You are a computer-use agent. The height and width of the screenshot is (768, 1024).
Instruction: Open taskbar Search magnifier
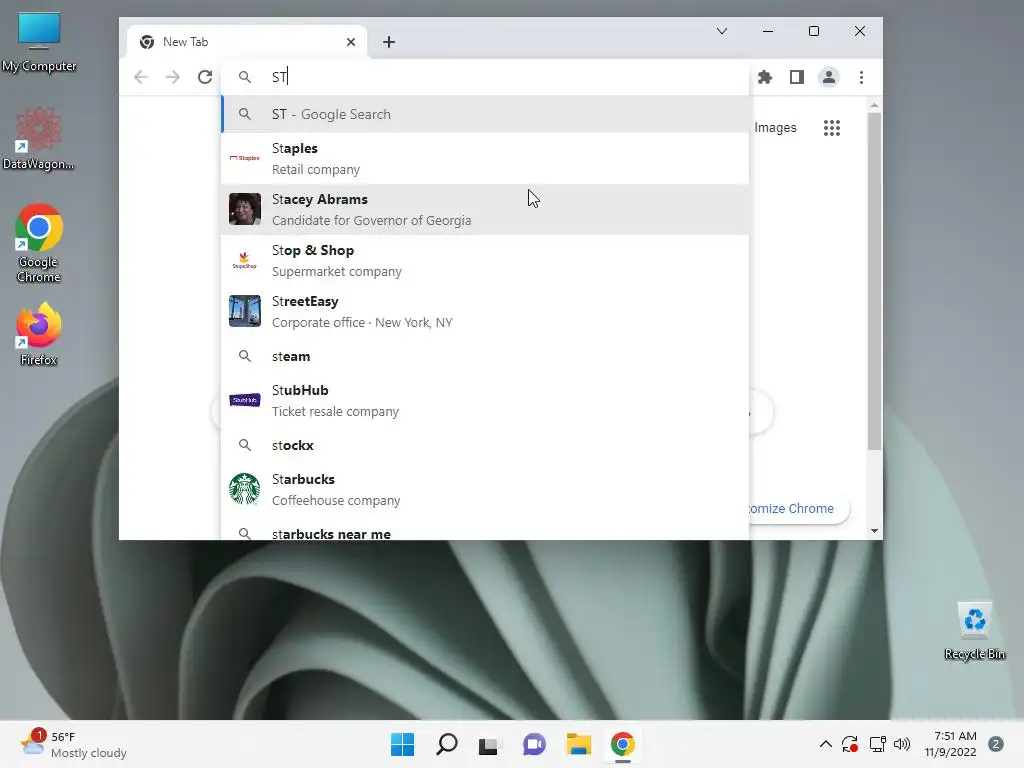click(x=447, y=744)
